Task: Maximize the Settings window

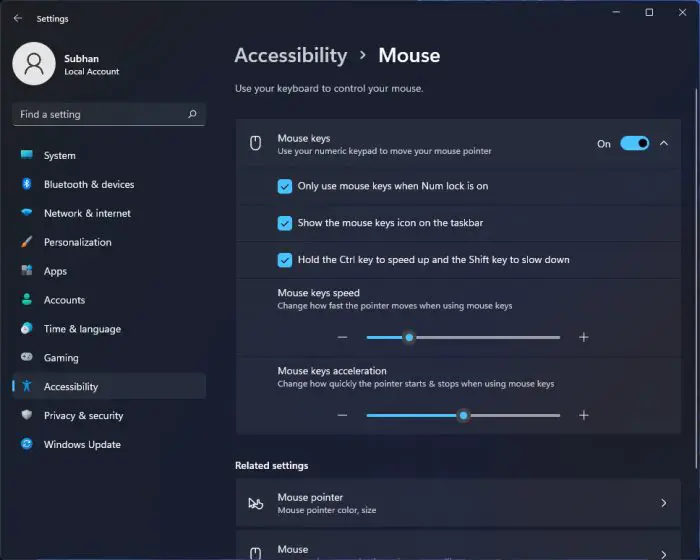Action: click(649, 12)
